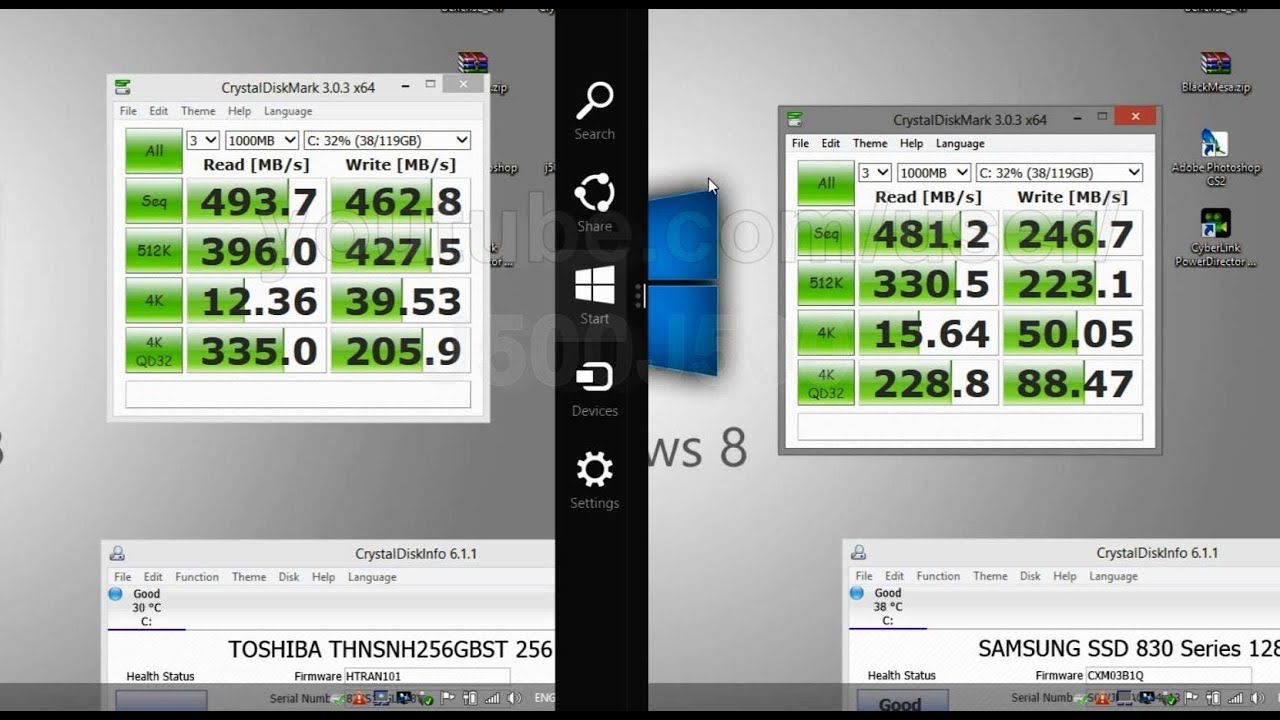Click the 4K QD32 write value 205.9

pos(401,350)
